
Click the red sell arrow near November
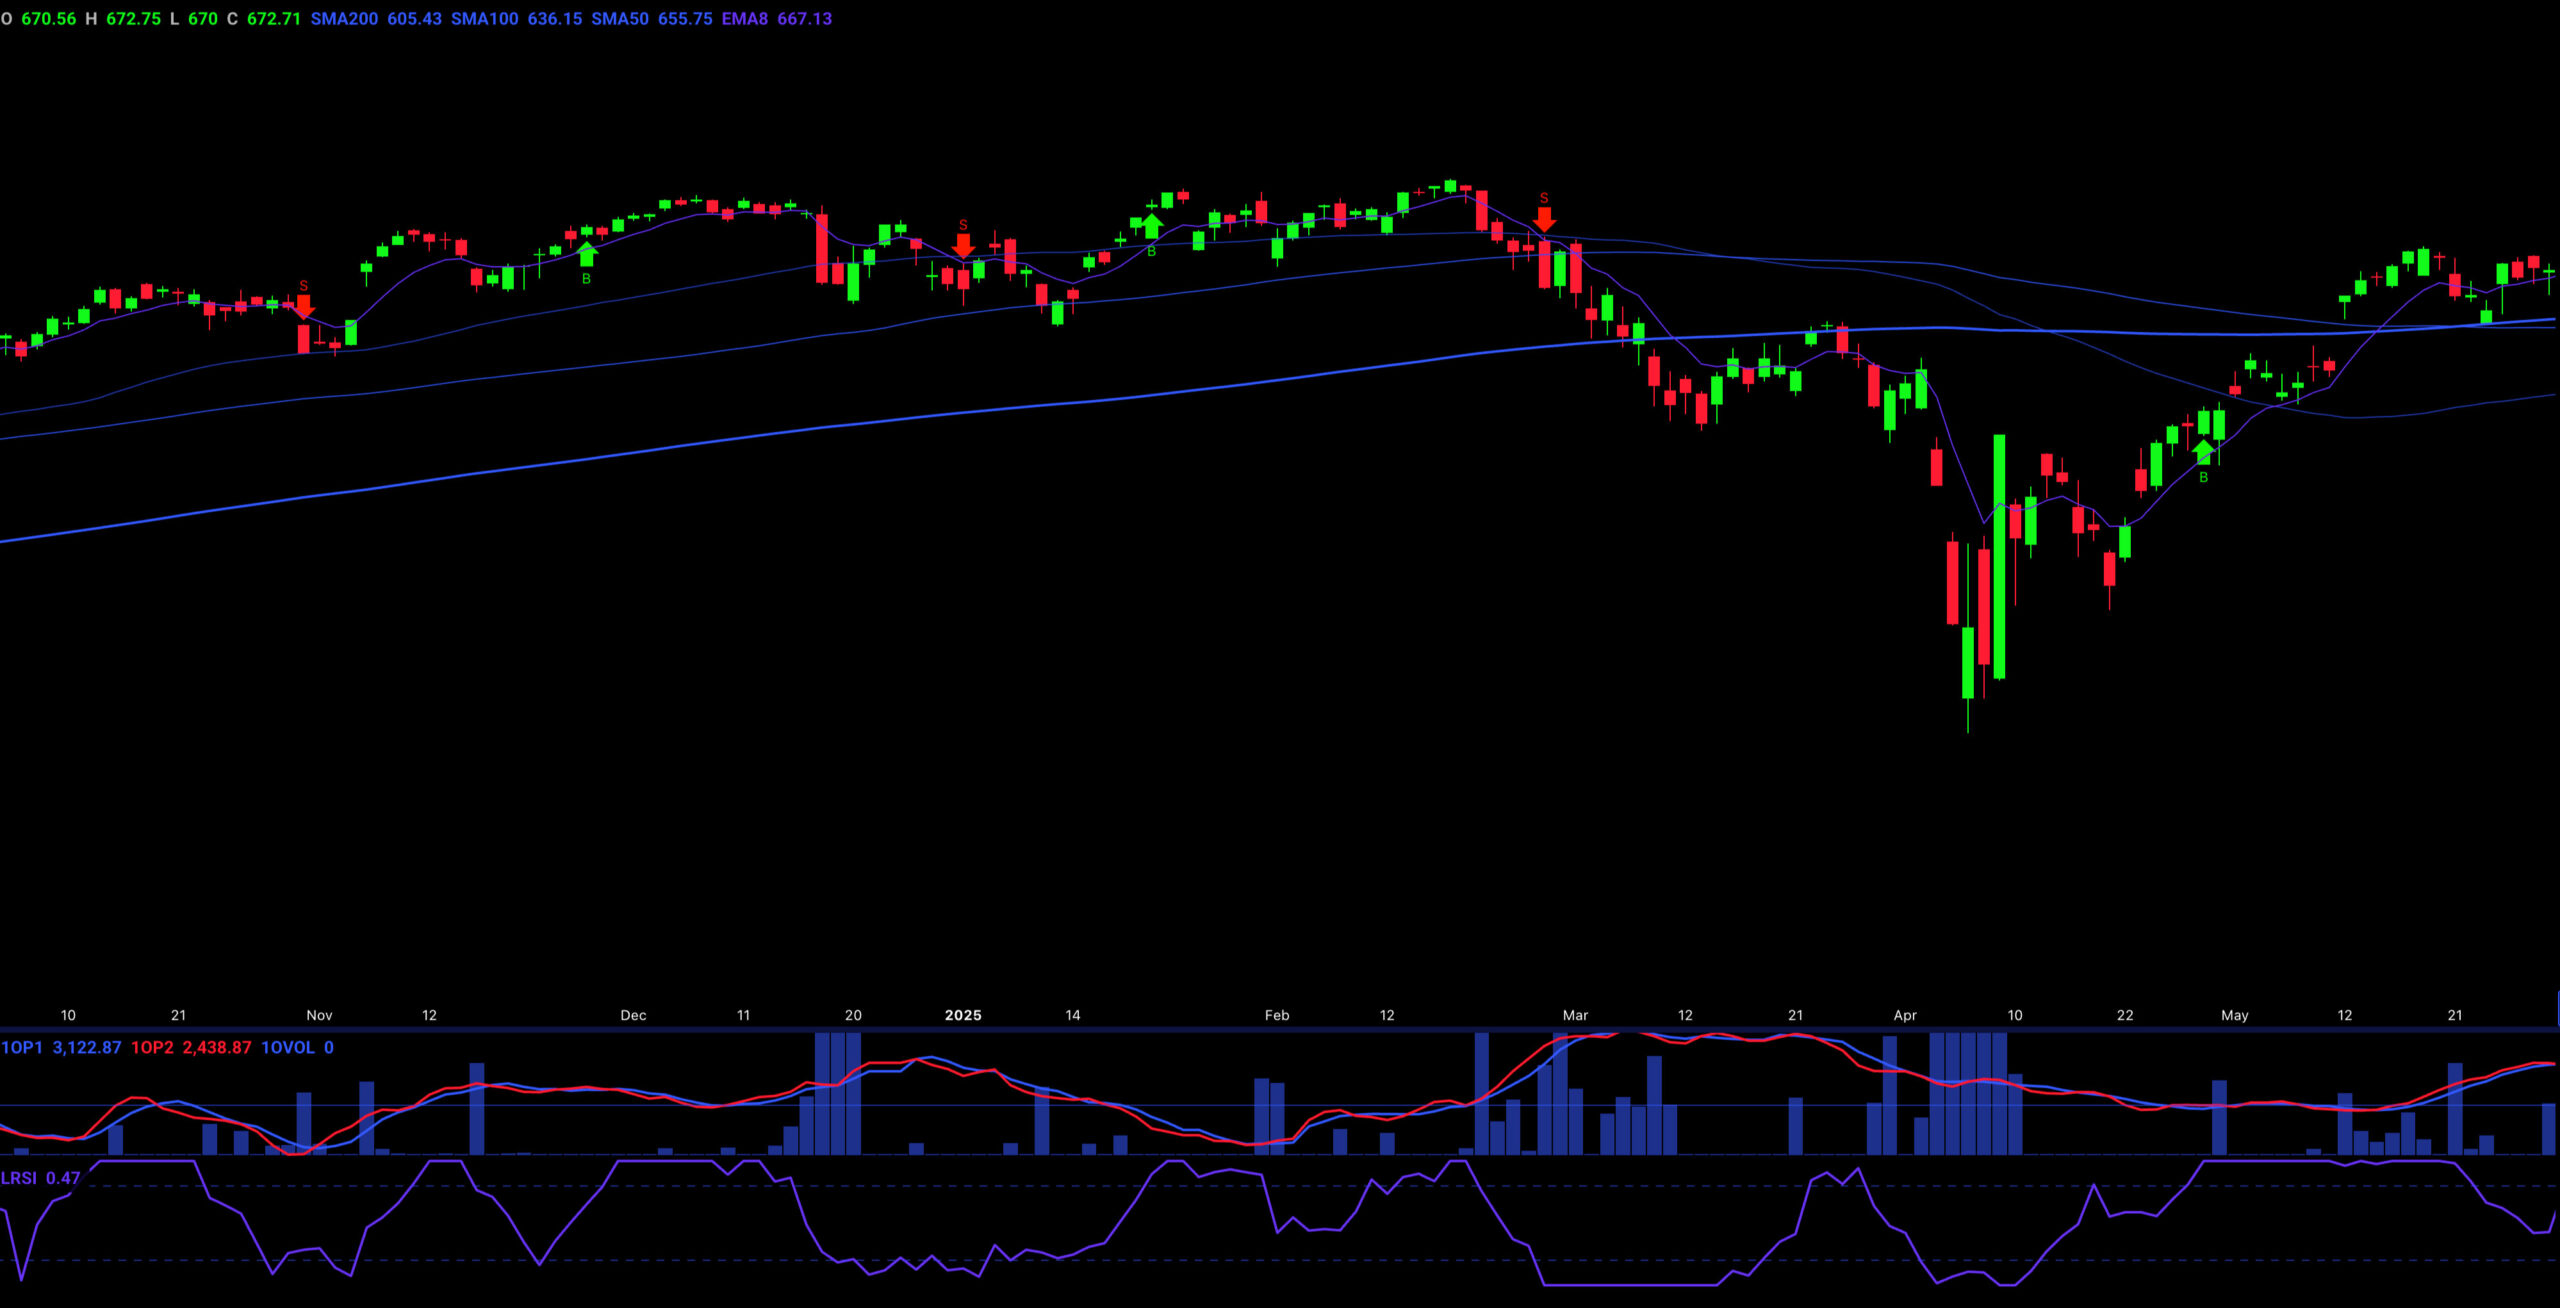304,305
